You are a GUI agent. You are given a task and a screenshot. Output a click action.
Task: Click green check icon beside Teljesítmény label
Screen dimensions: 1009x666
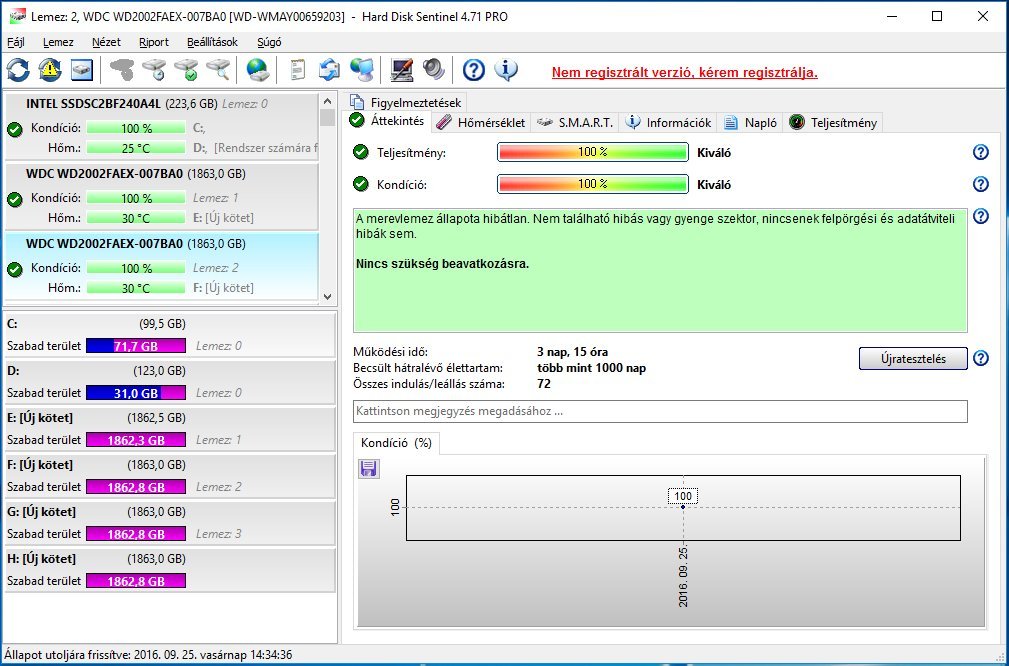click(x=361, y=153)
